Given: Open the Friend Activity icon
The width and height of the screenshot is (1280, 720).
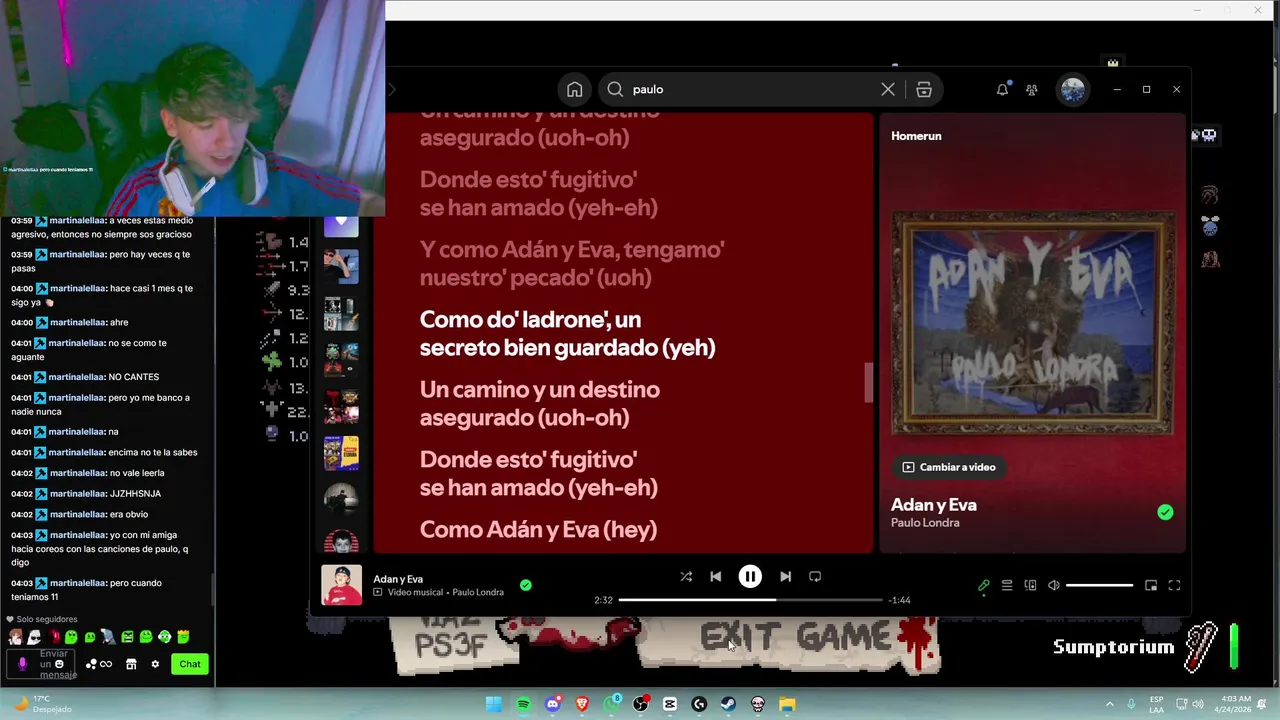Looking at the screenshot, I should pyautogui.click(x=1031, y=89).
